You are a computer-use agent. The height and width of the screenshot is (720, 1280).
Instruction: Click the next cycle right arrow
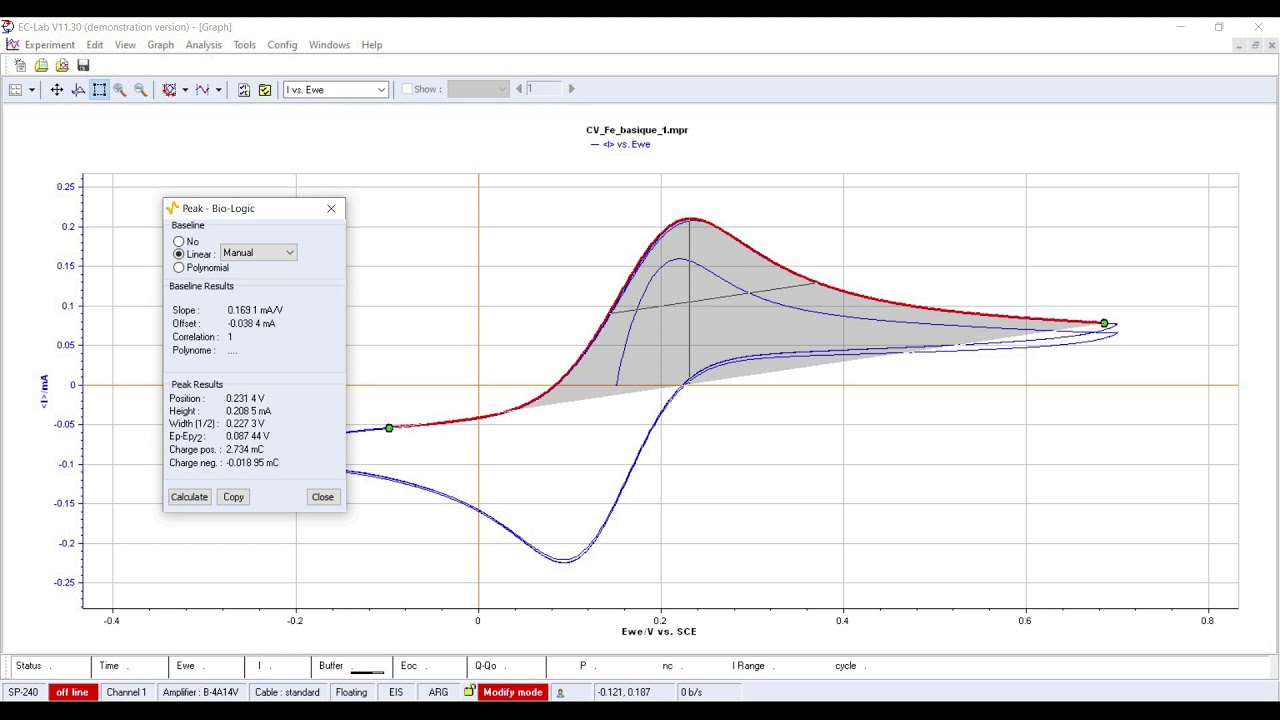click(571, 89)
